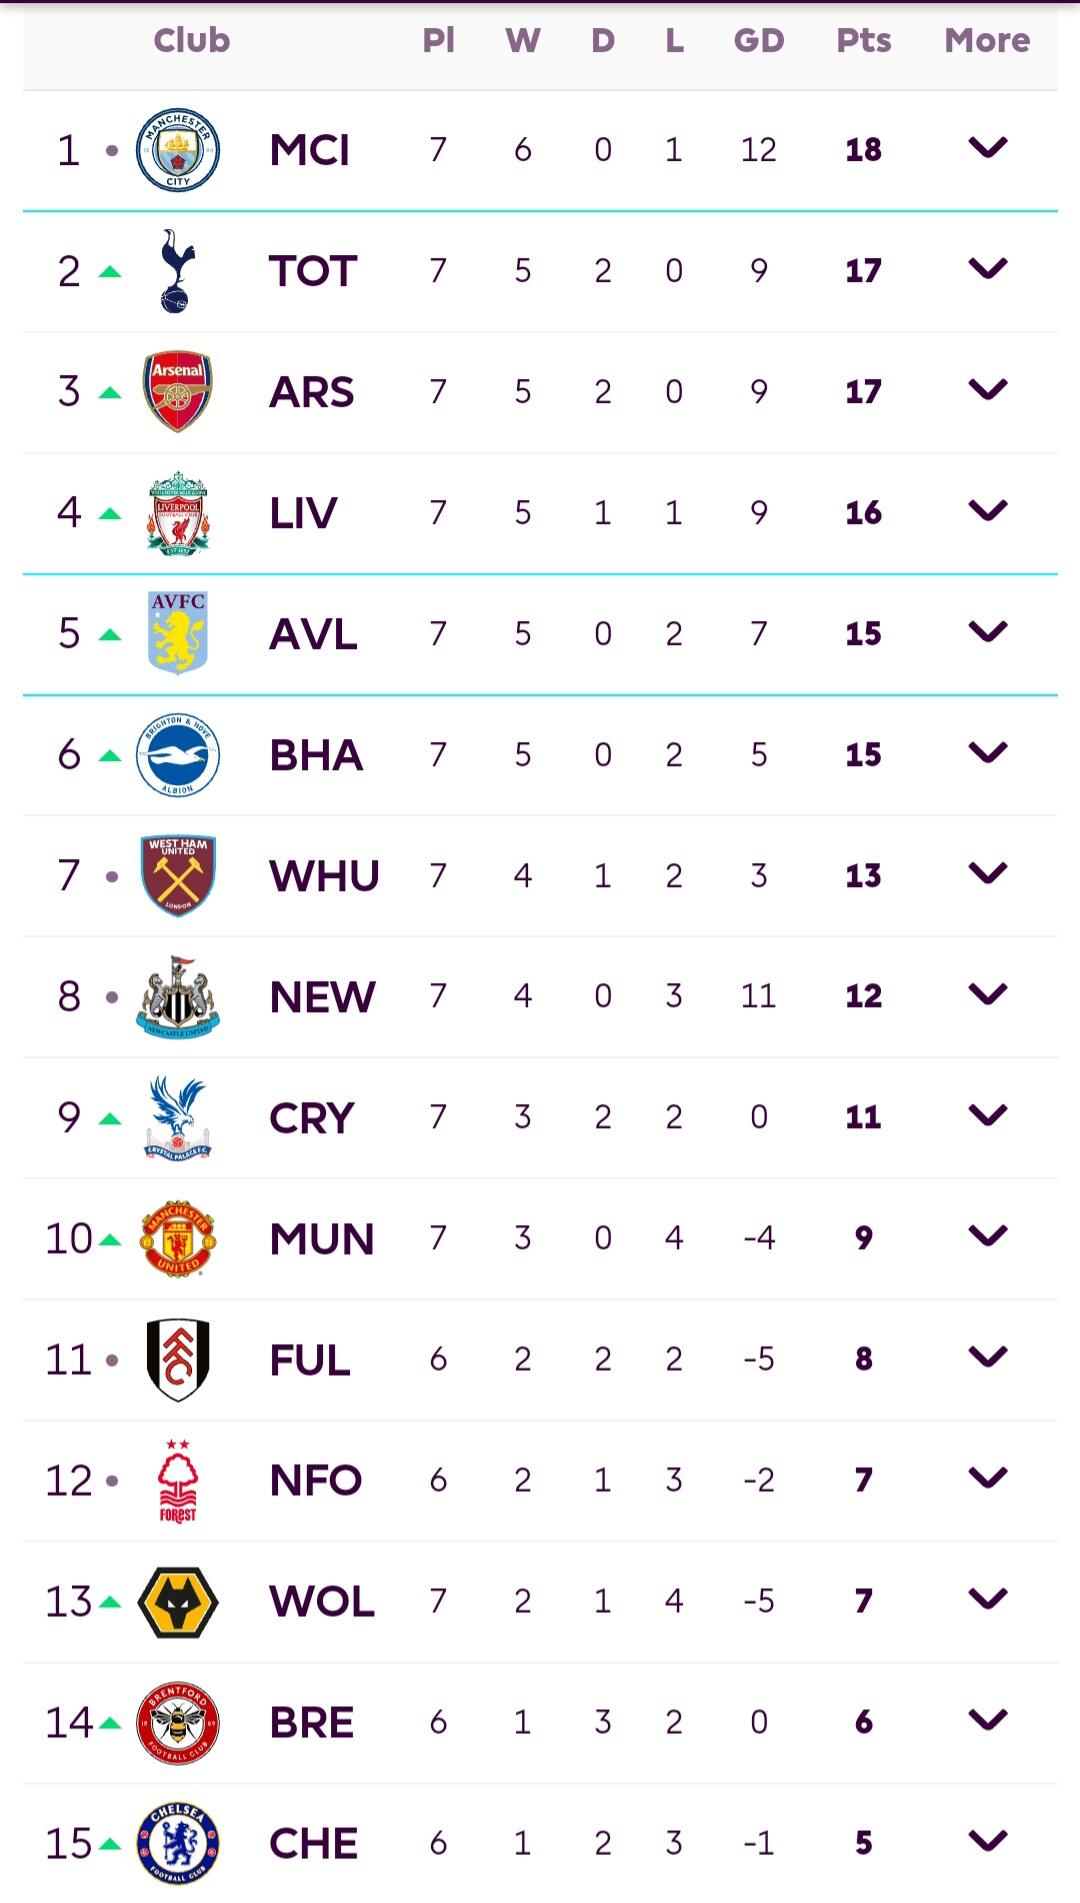1080x1903 pixels.
Task: Open the CRY team name link
Action: pos(312,1118)
